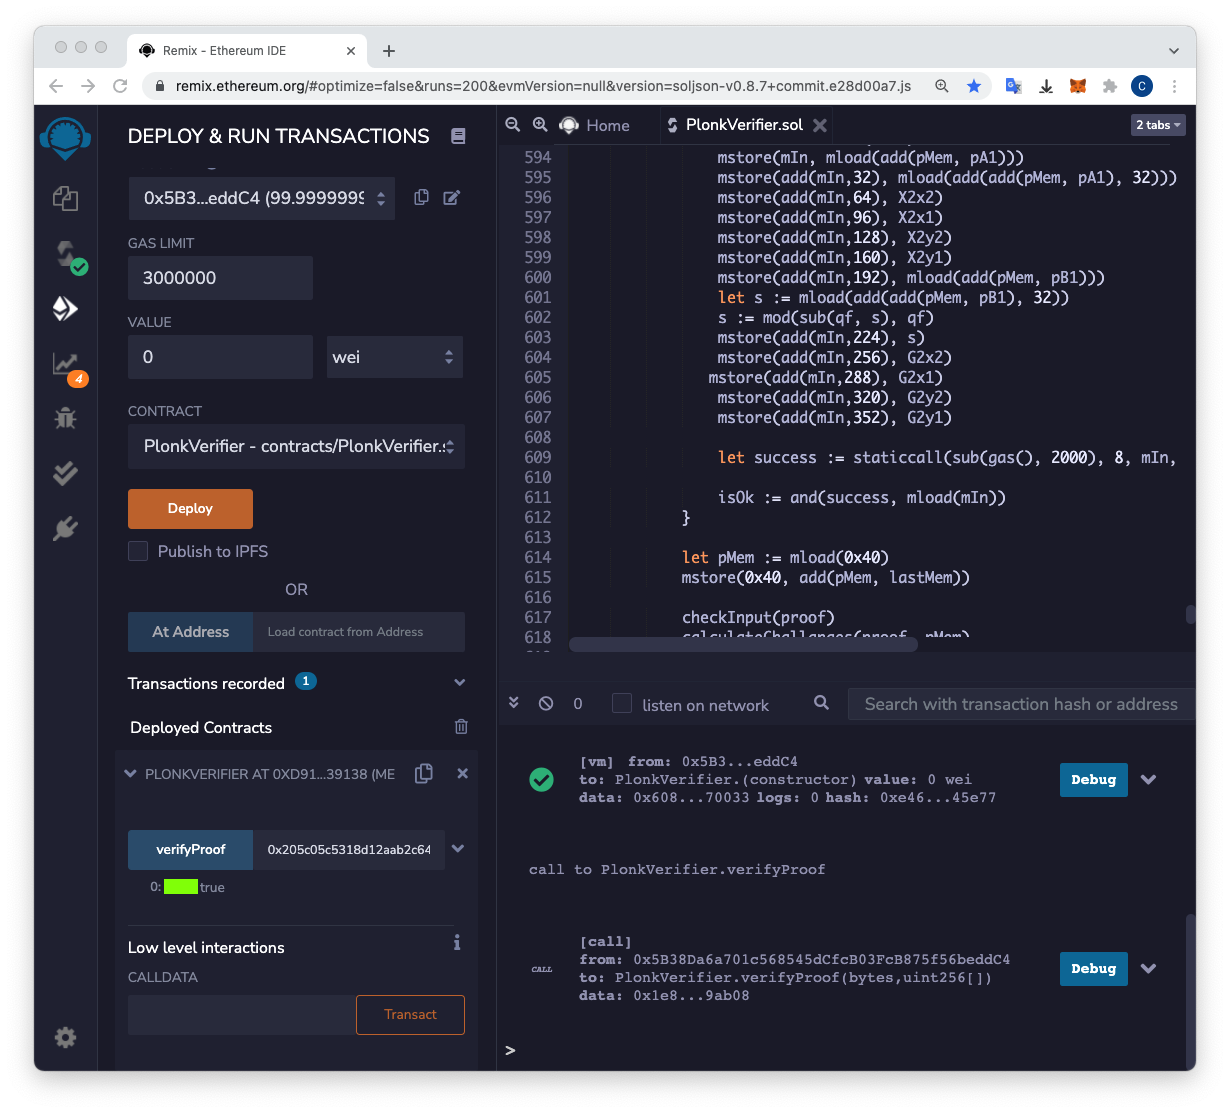
Task: Open the Plugin manager plug icon
Action: coord(65,528)
